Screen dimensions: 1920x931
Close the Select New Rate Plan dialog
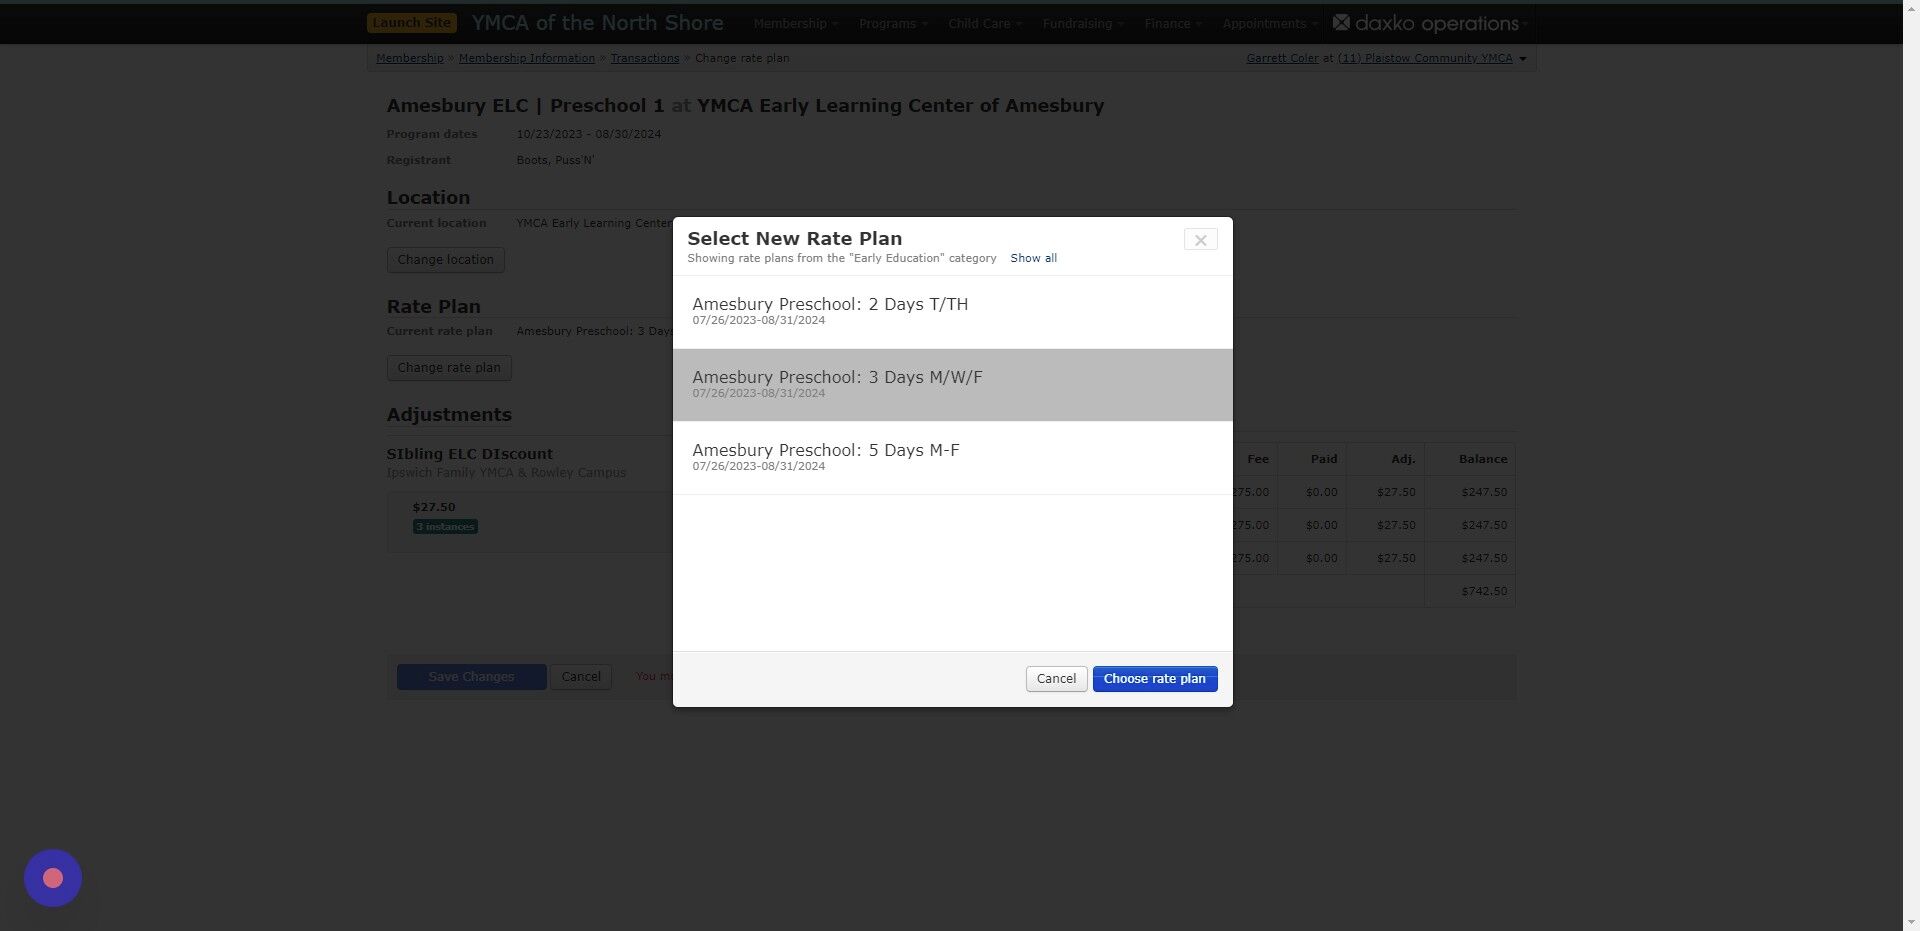pos(1200,240)
